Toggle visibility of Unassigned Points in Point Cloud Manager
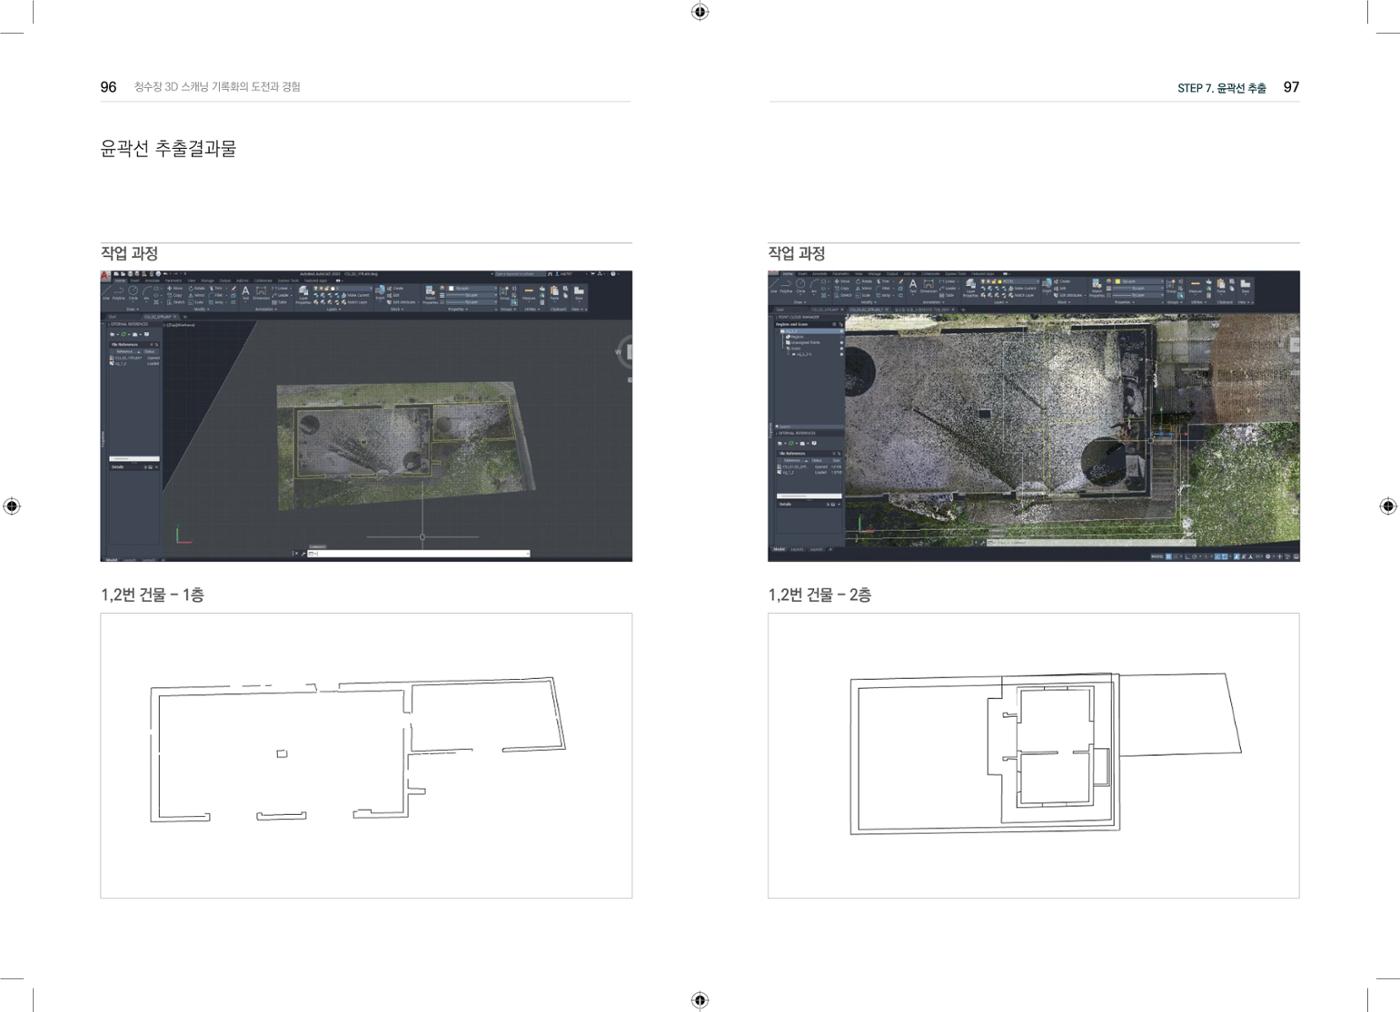Image resolution: width=1400 pixels, height=1012 pixels. coord(842,343)
